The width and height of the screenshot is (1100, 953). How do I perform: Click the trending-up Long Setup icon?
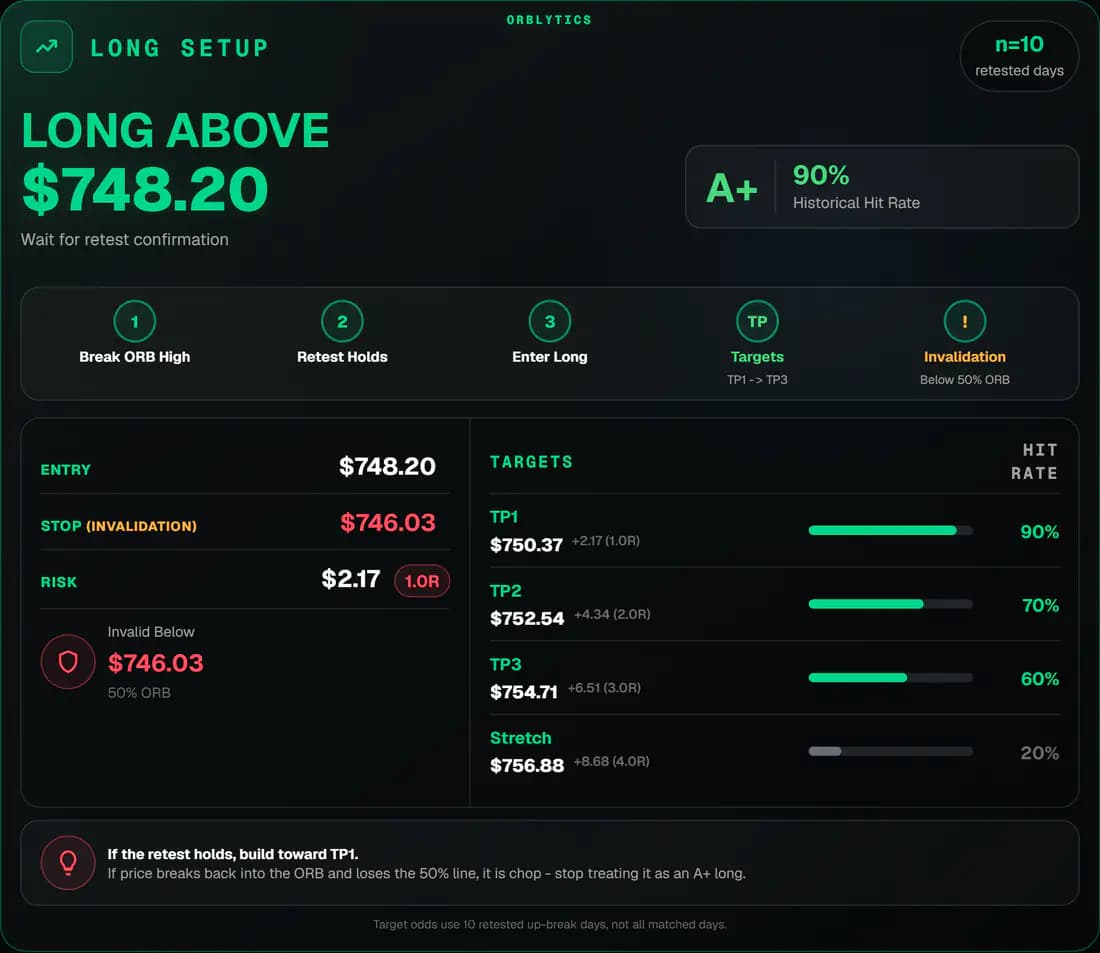[x=46, y=47]
